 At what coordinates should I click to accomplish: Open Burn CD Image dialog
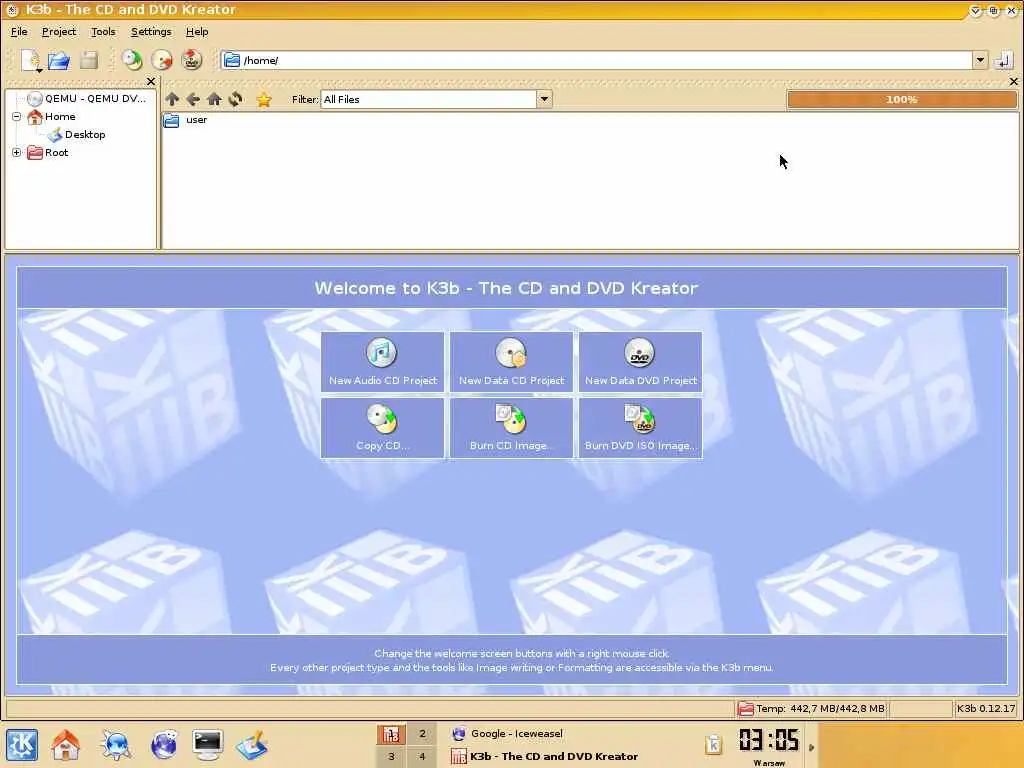pyautogui.click(x=511, y=428)
